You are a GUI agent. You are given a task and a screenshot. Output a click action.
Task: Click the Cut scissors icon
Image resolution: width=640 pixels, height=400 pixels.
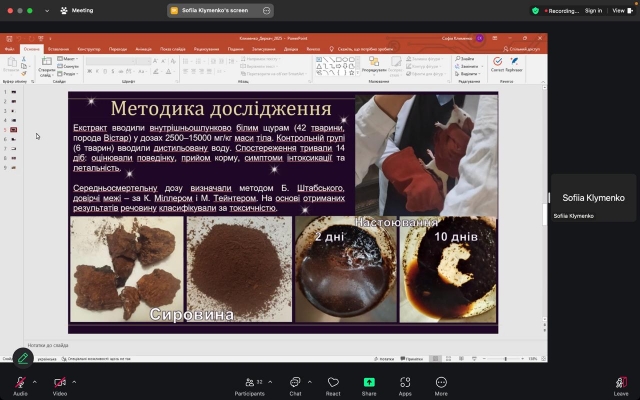point(24,59)
